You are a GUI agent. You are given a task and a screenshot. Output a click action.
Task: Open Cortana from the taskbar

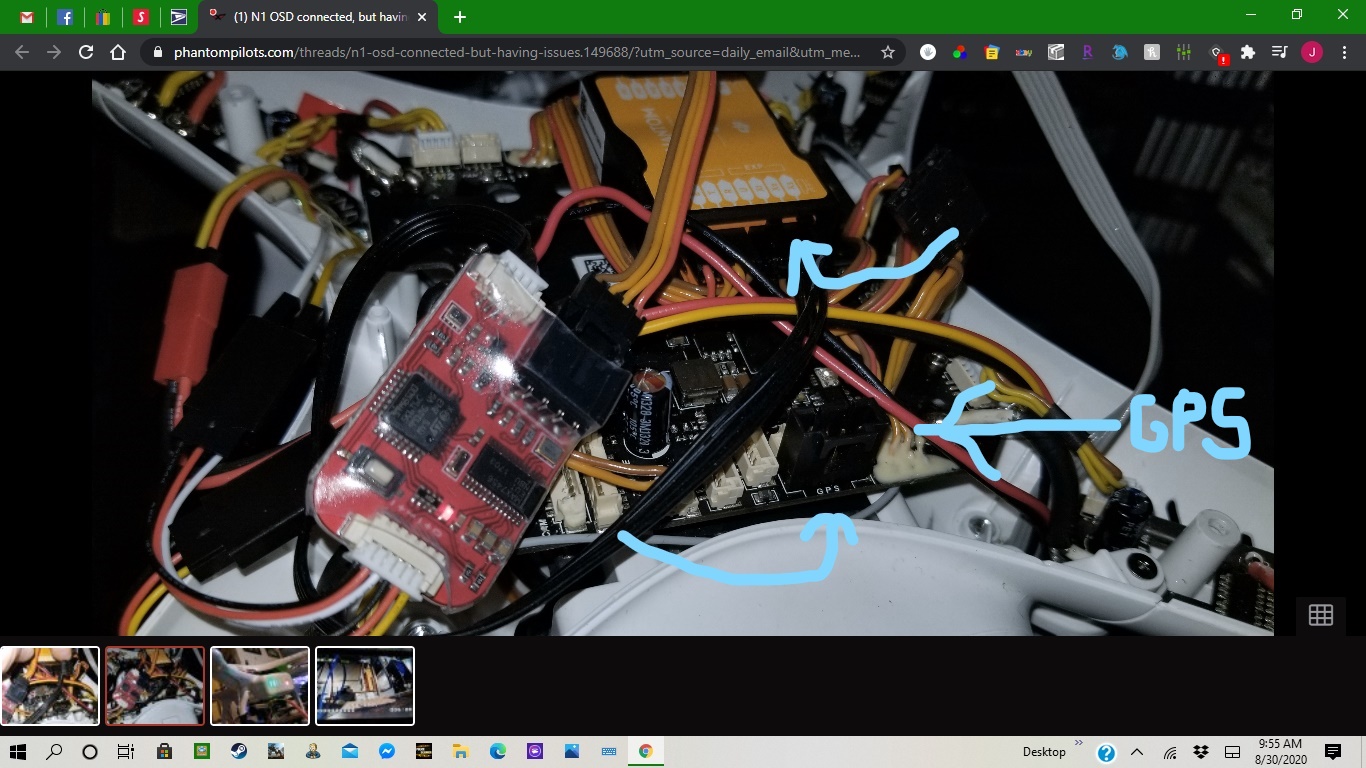[x=90, y=751]
